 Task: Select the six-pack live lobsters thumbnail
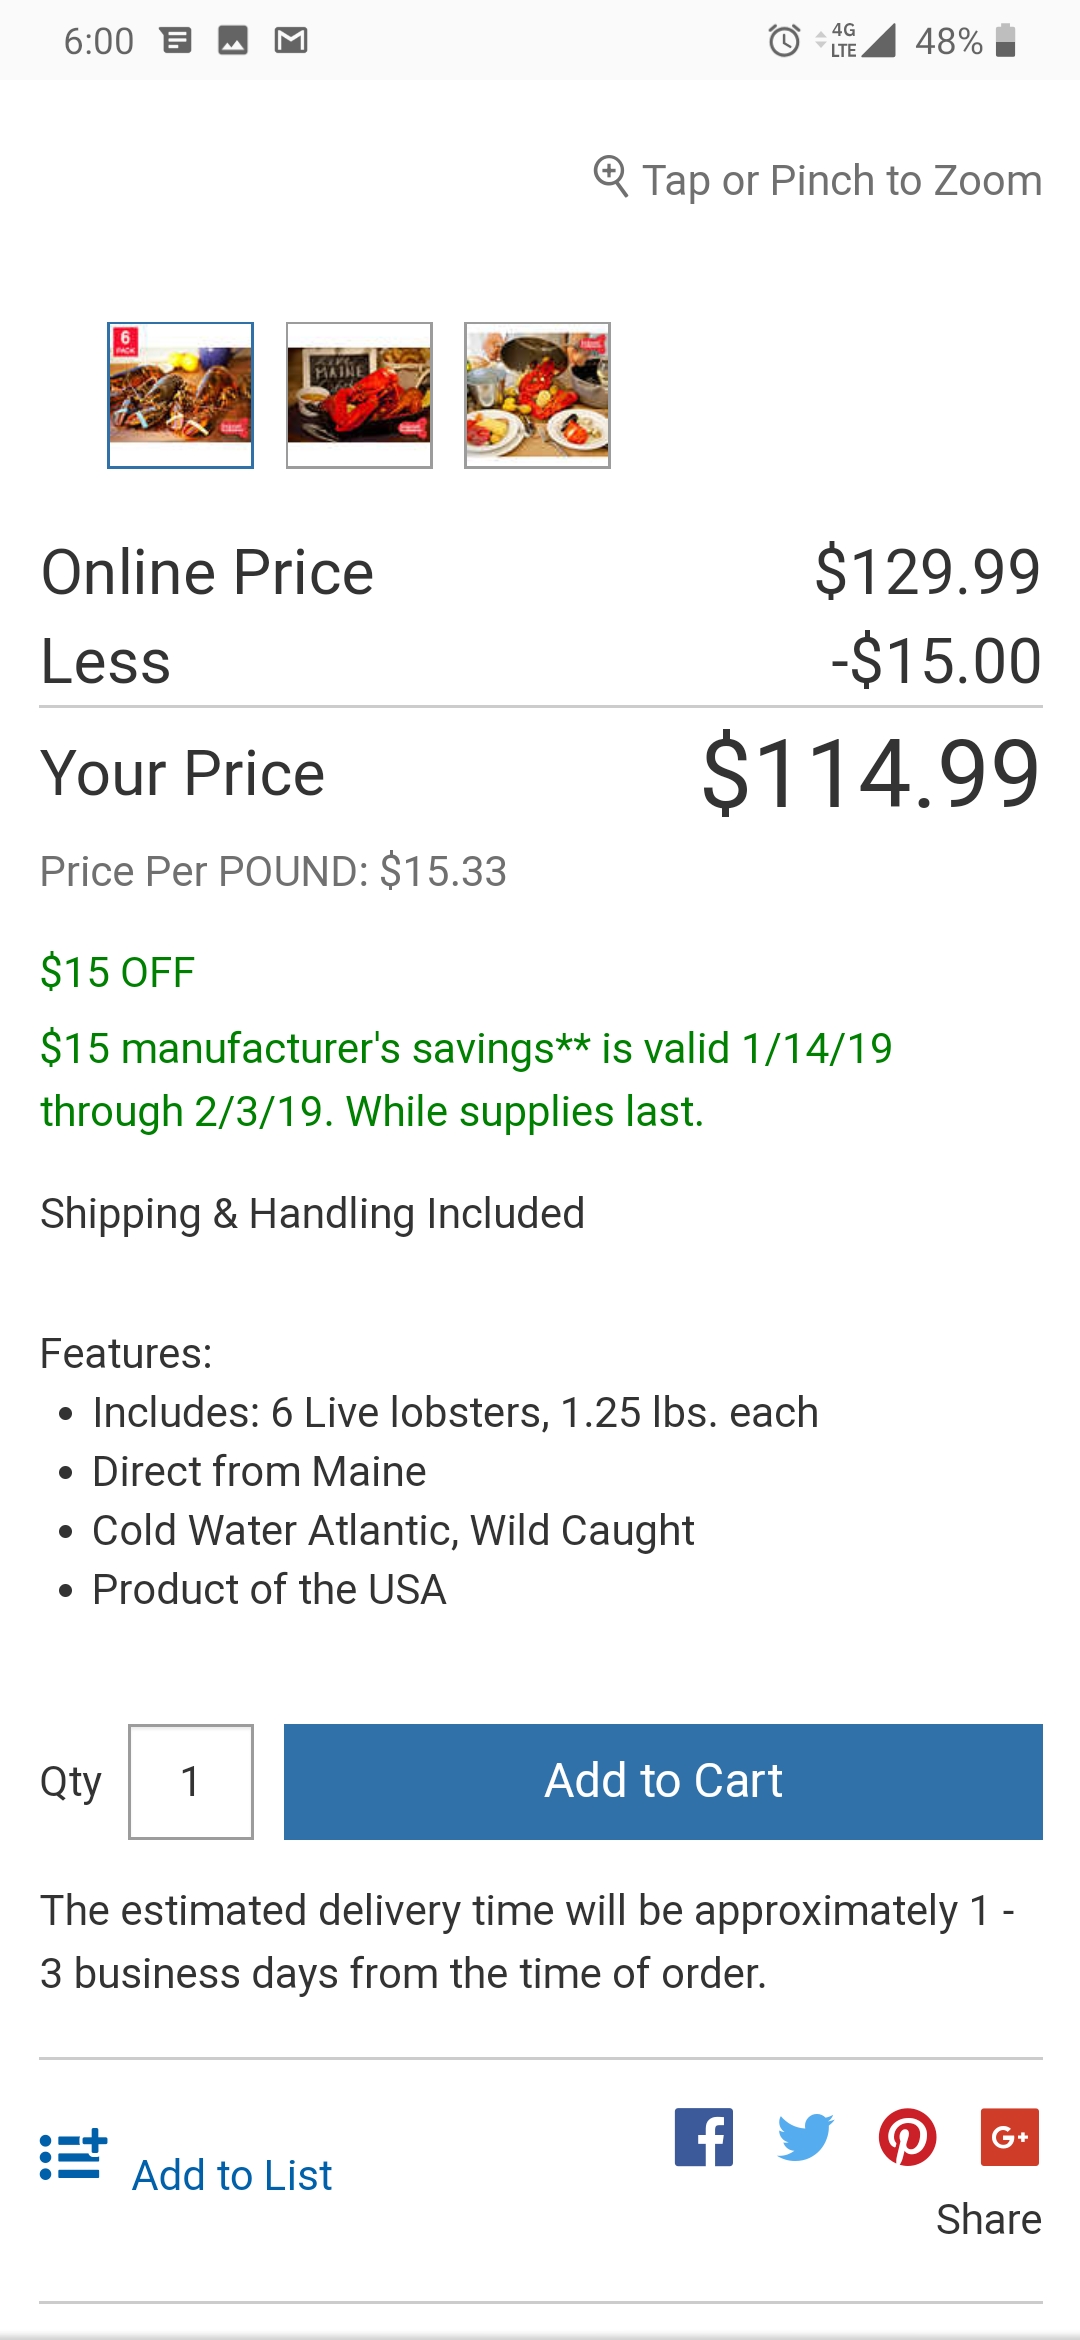click(x=180, y=395)
